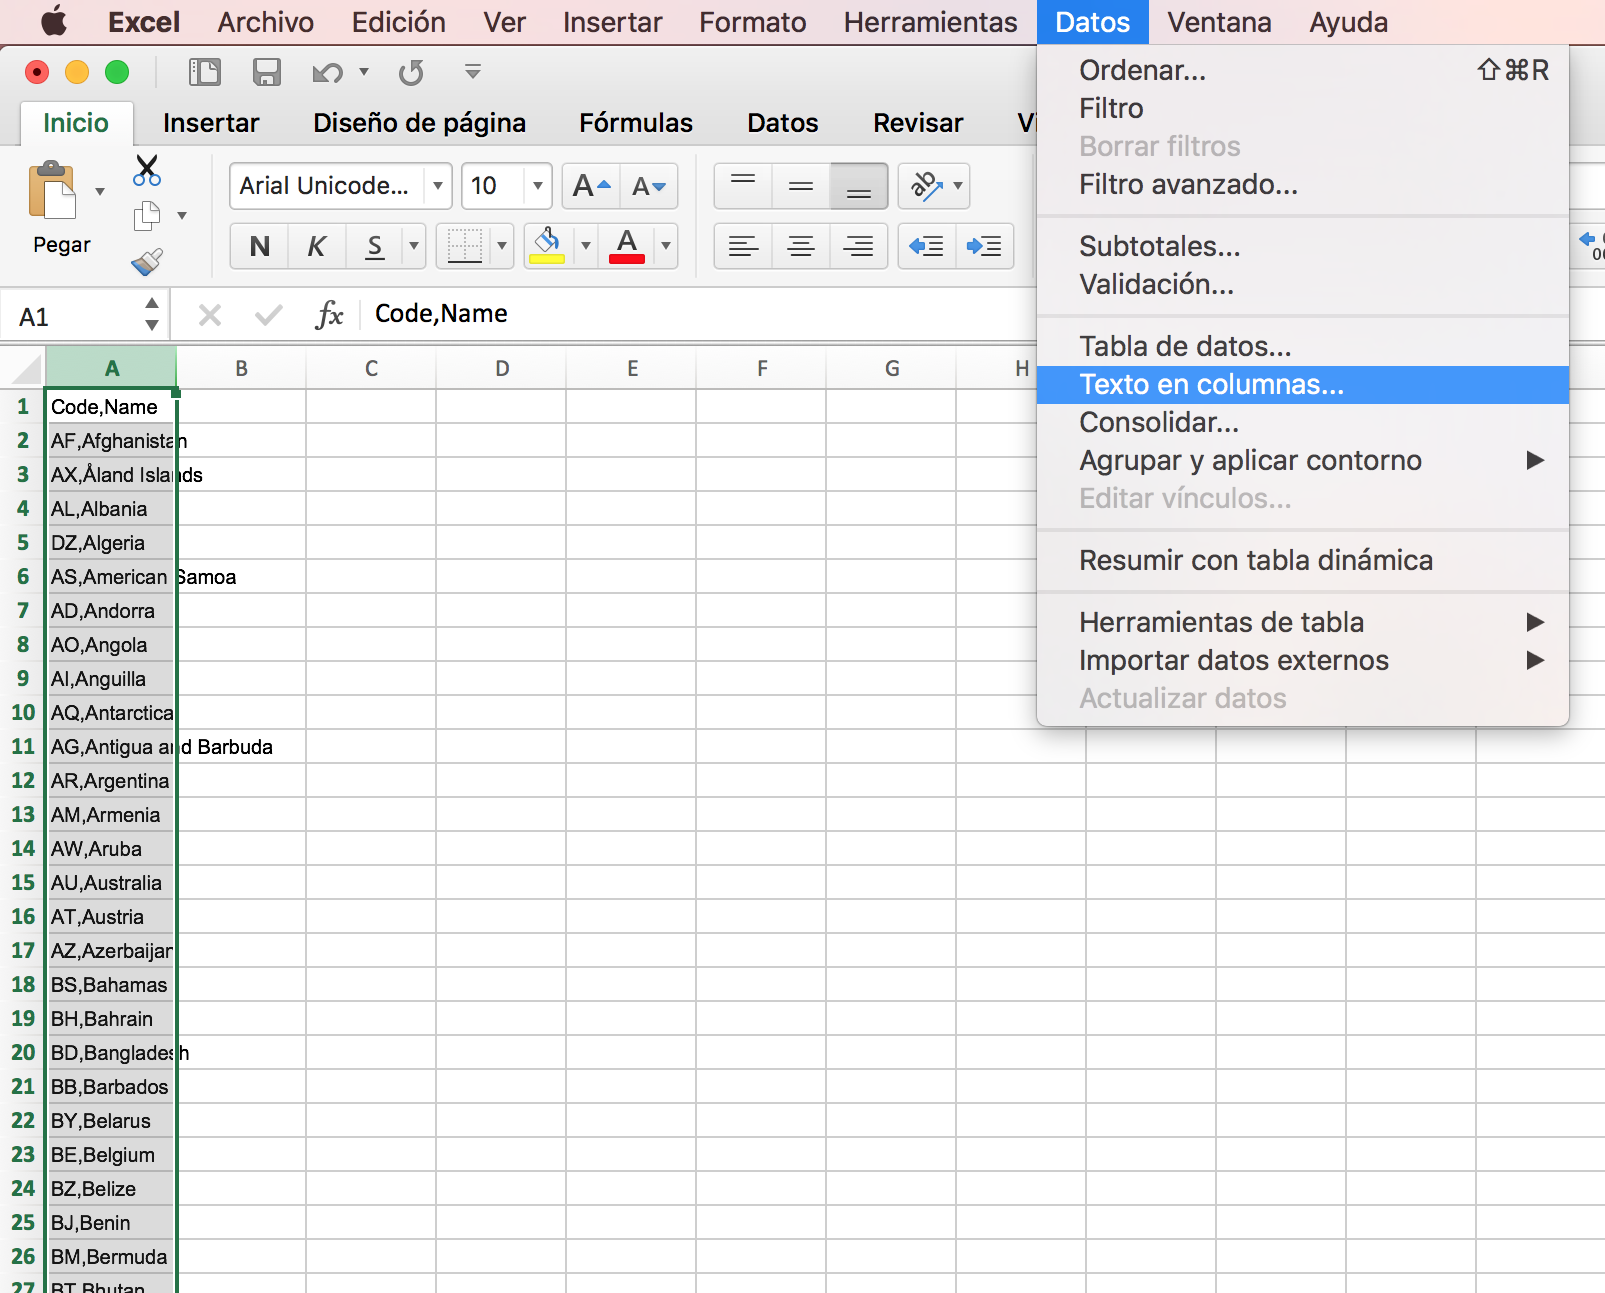Click the Cut scissors icon
The image size is (1605, 1293).
coord(147,170)
